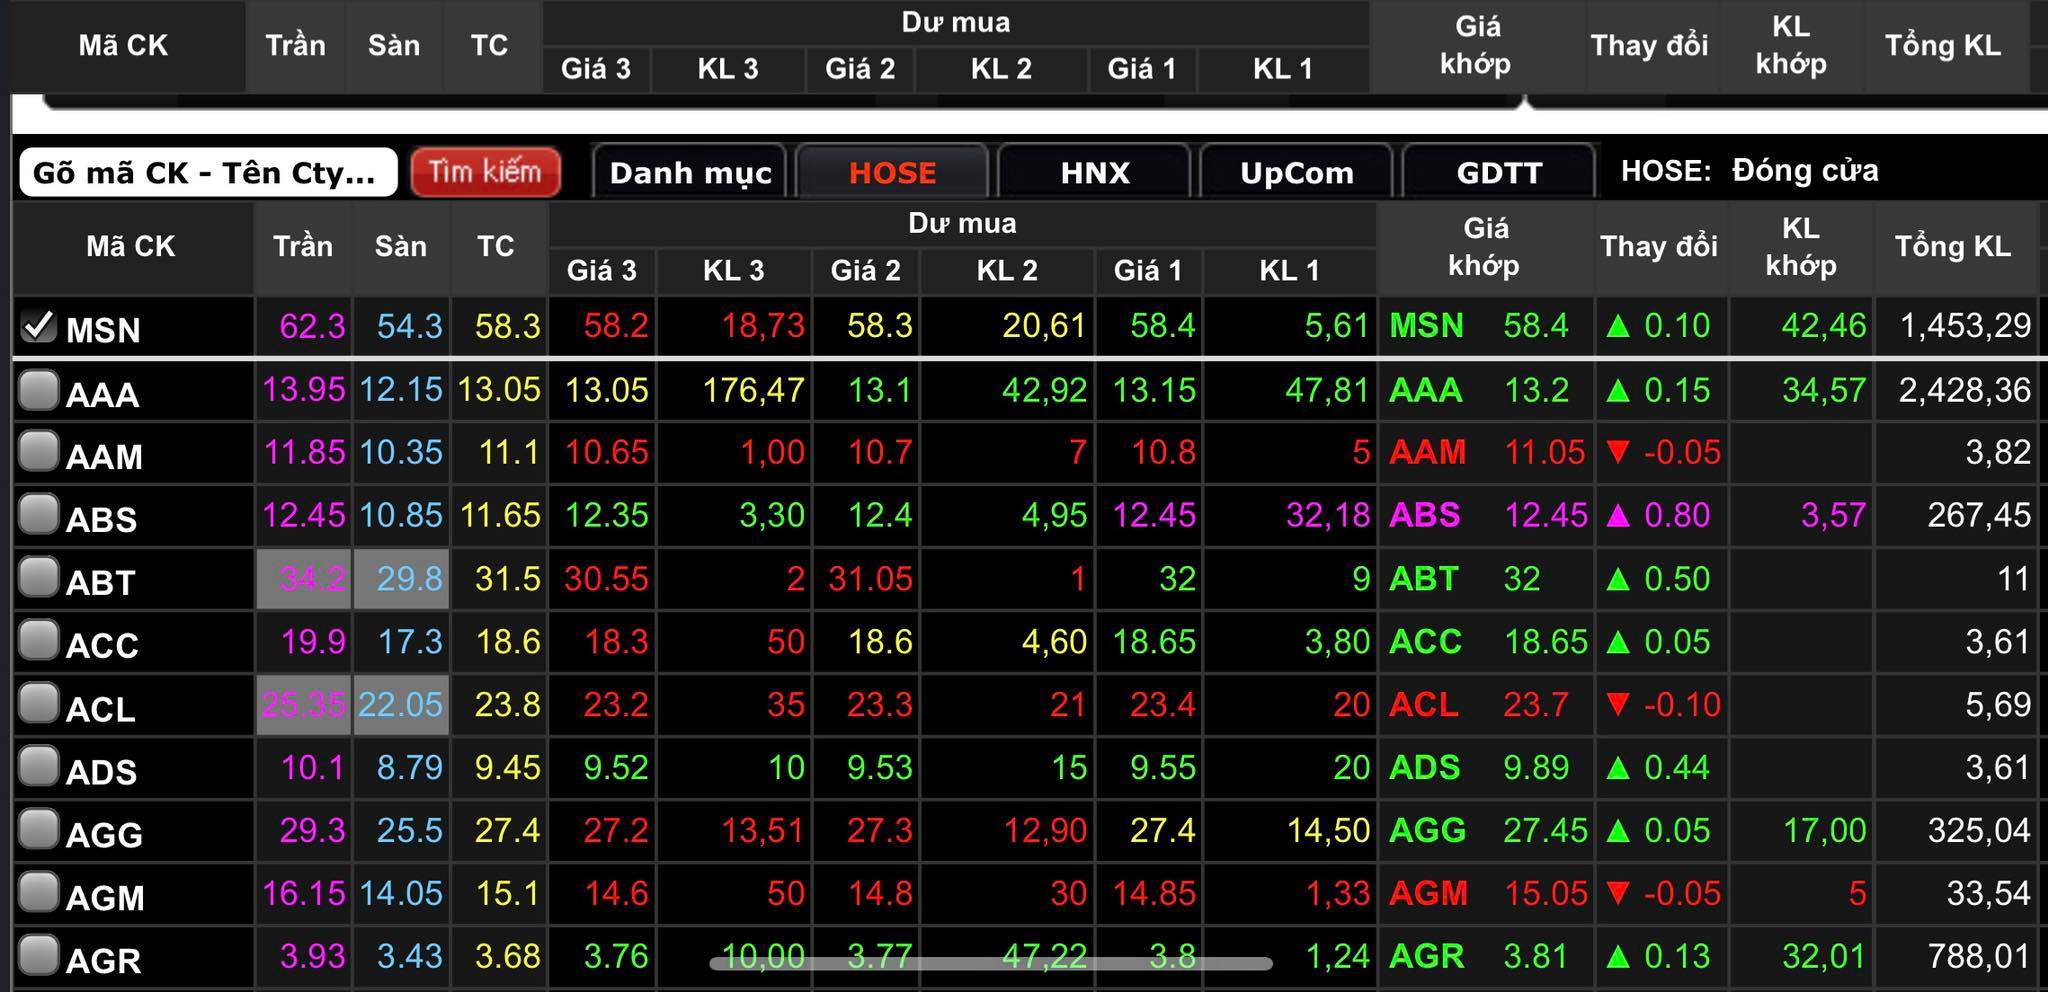The width and height of the screenshot is (2048, 992).
Task: Click AAA bid volume 176,47
Action: [753, 390]
